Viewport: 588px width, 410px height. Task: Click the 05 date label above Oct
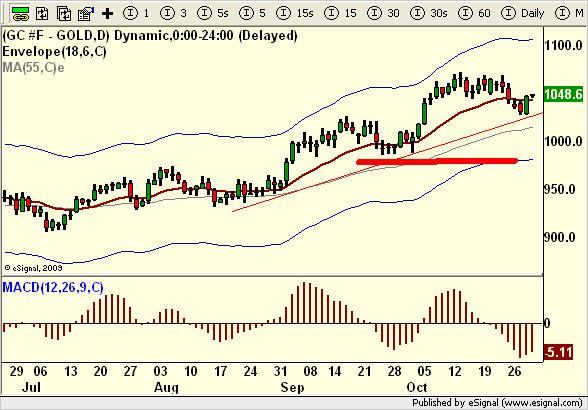click(x=424, y=371)
